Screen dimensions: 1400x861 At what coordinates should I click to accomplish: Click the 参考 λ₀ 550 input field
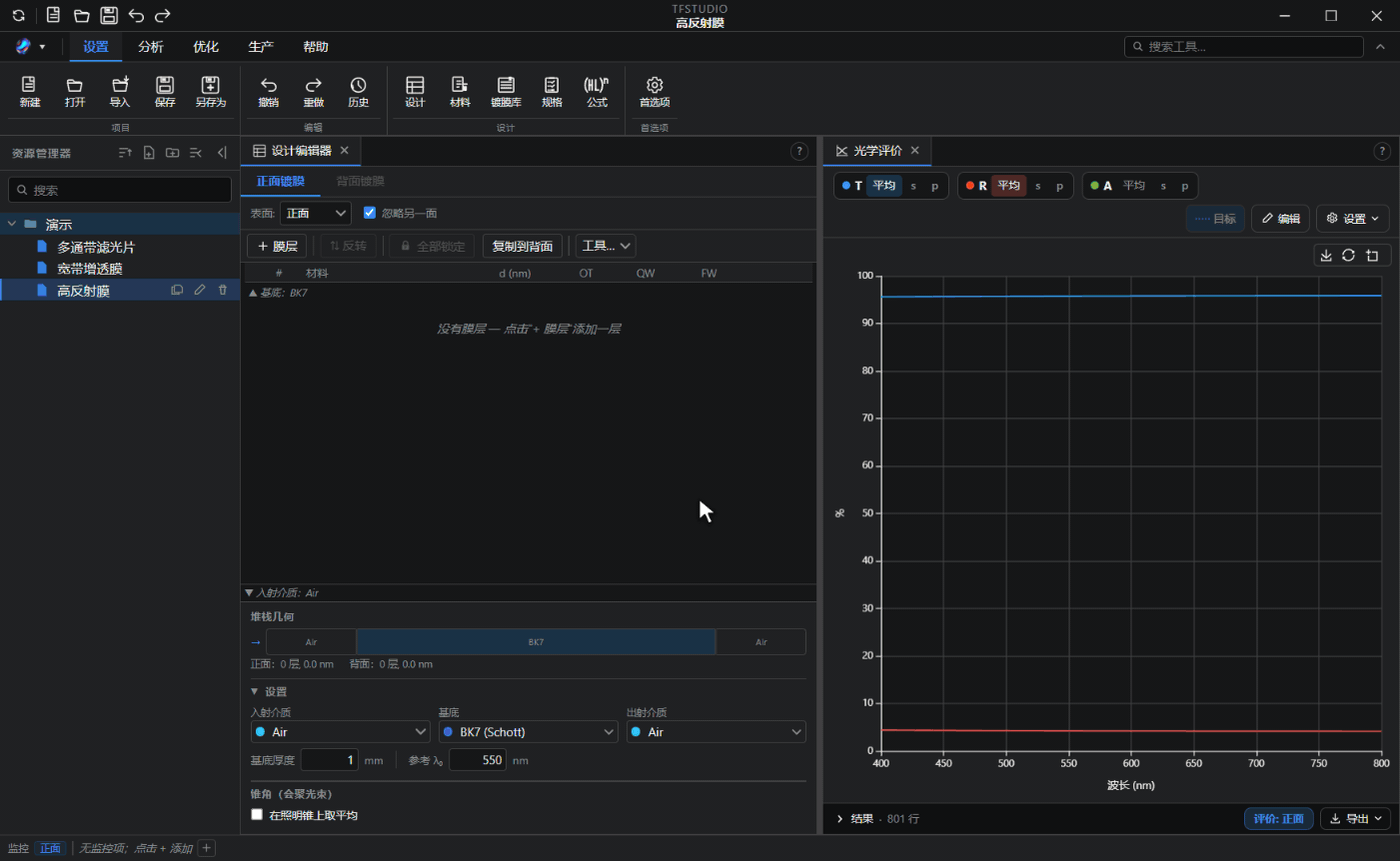tap(478, 760)
